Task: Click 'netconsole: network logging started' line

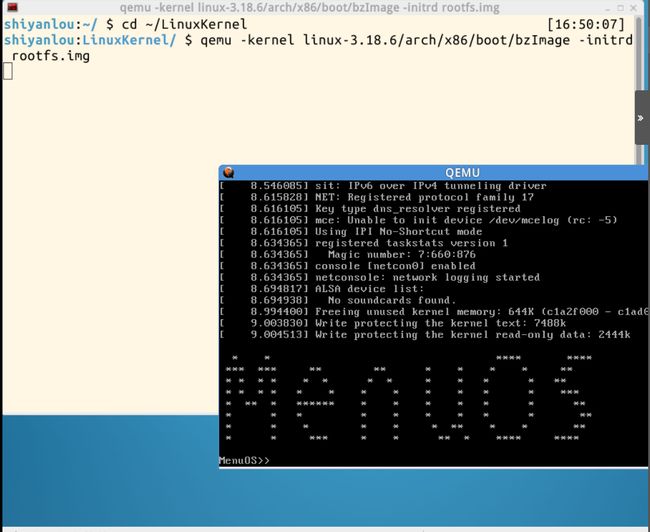Action: coord(380,277)
